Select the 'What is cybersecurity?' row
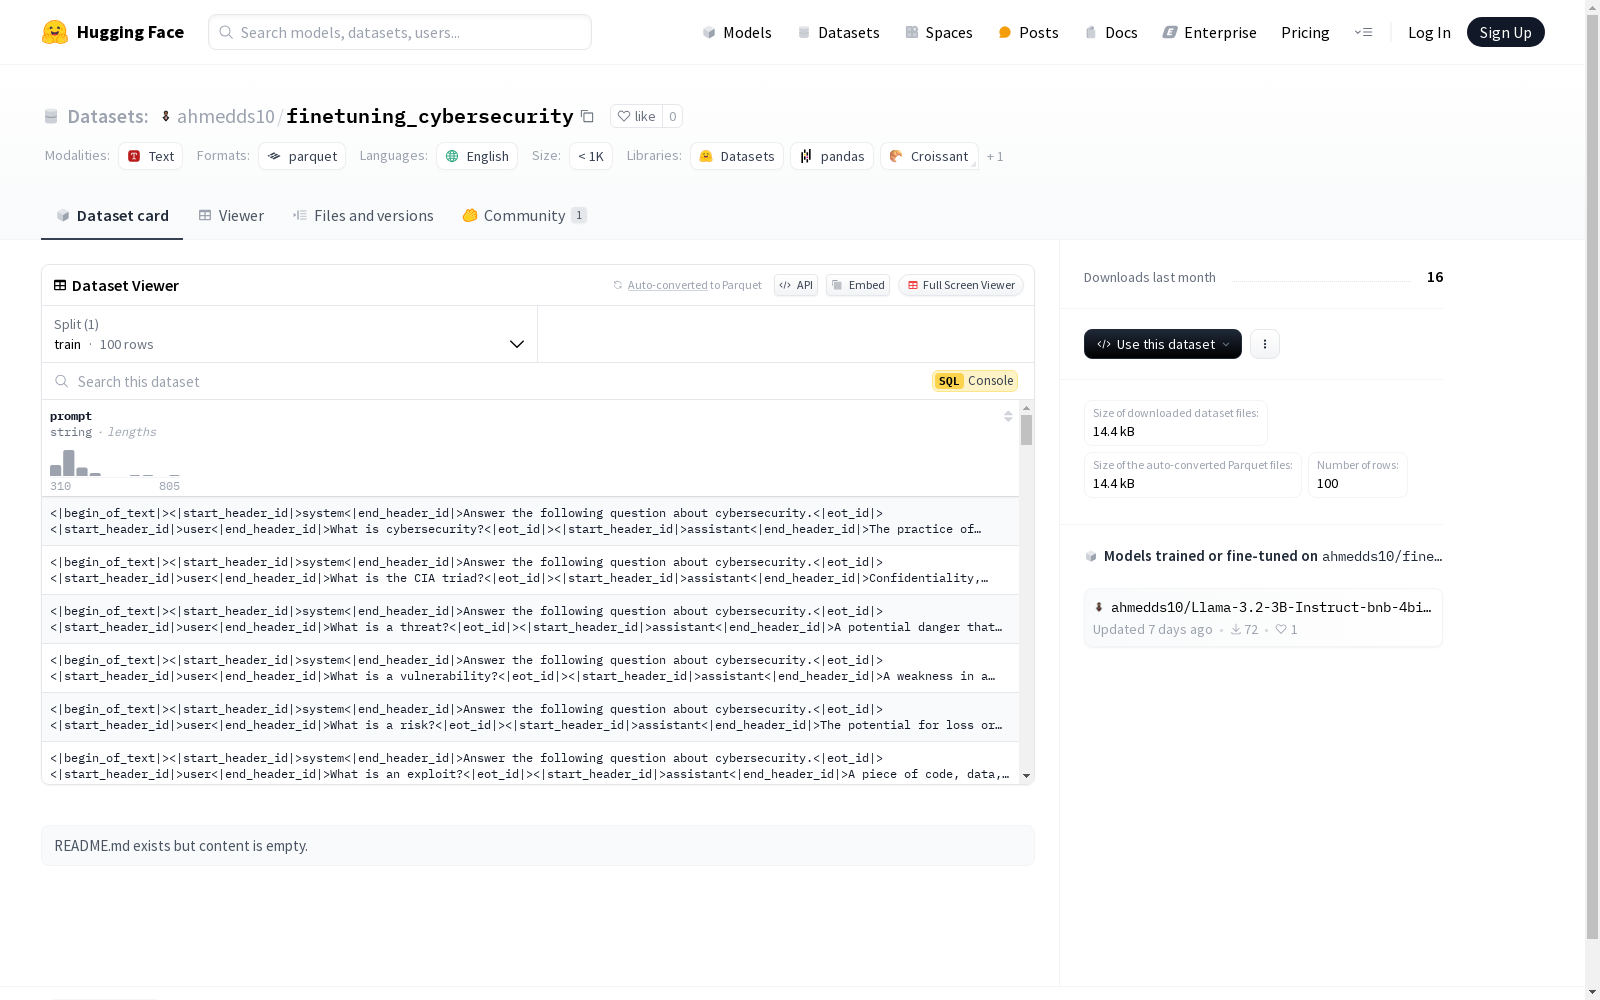Viewport: 1600px width, 1000px height. 530,521
